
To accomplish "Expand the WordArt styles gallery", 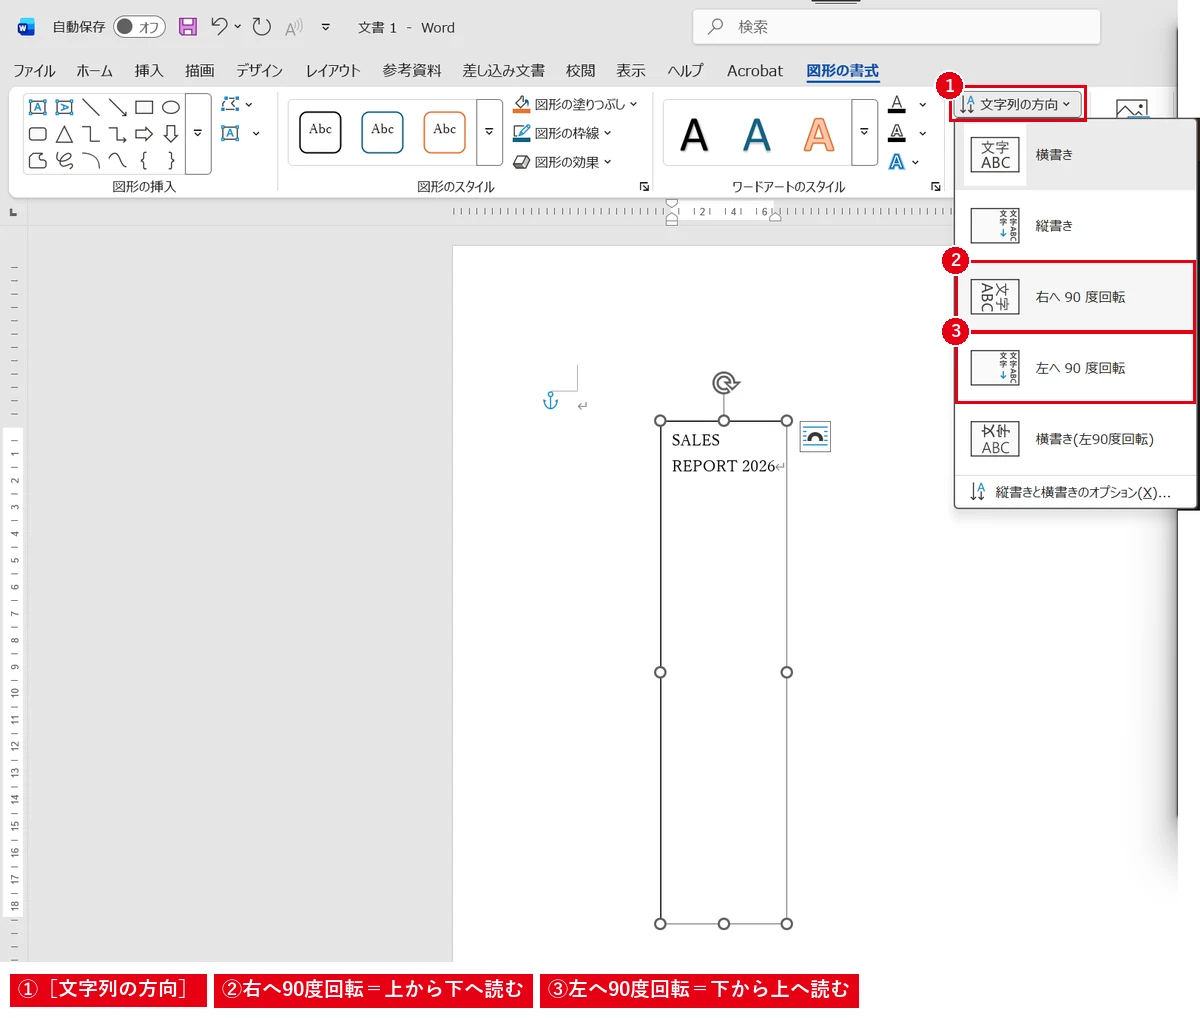I will 865,132.
